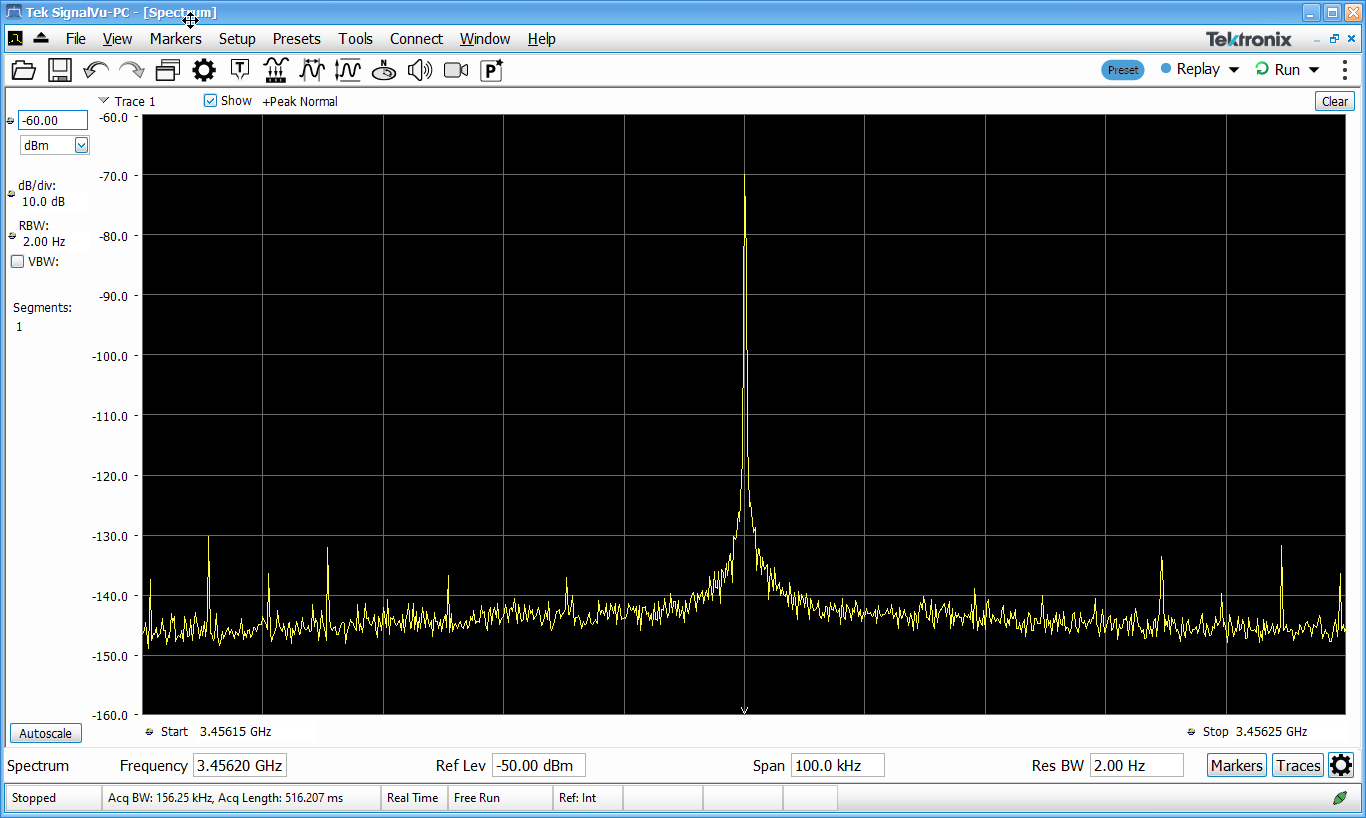This screenshot has height=818, width=1366.
Task: Open the Presets menu
Action: click(297, 39)
